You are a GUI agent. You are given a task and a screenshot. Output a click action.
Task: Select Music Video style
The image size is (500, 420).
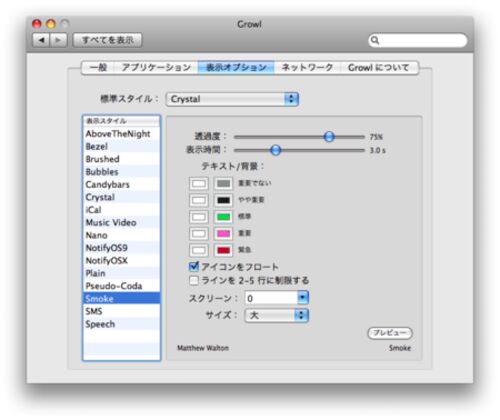click(x=122, y=222)
